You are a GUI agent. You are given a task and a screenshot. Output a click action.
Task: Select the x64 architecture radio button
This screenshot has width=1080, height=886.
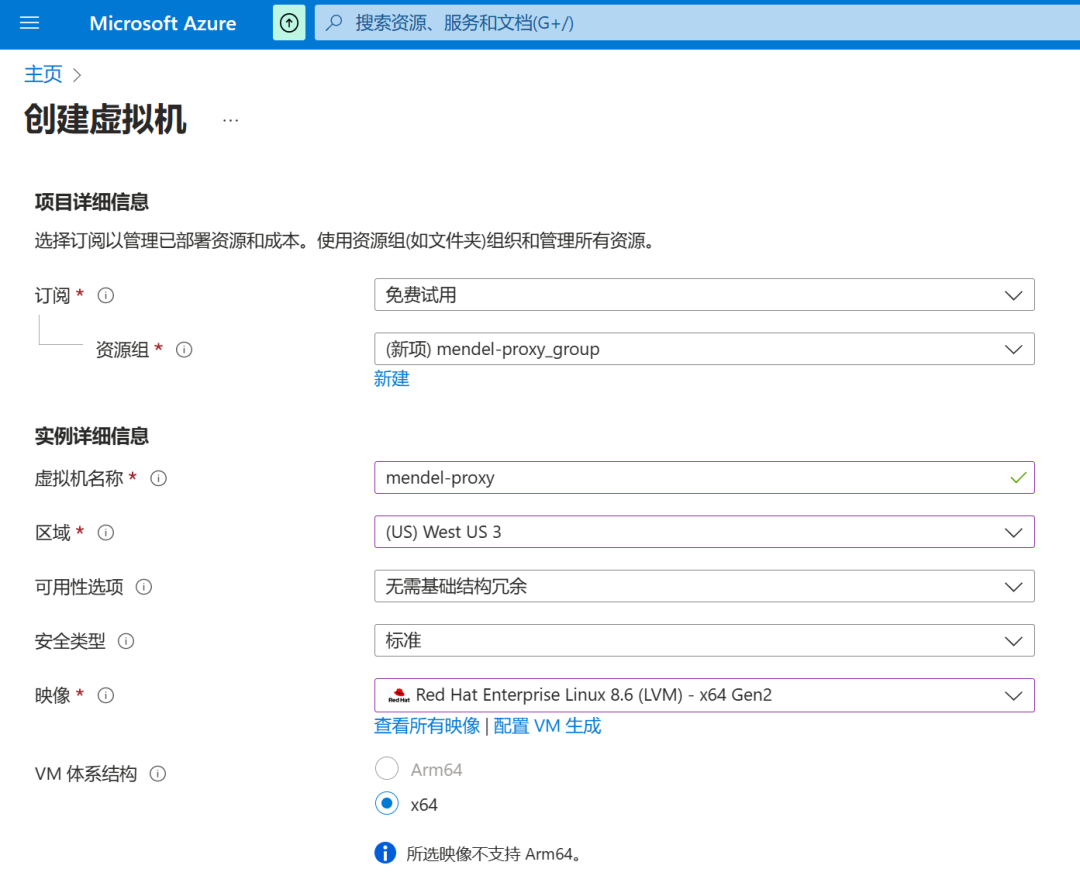[387, 803]
